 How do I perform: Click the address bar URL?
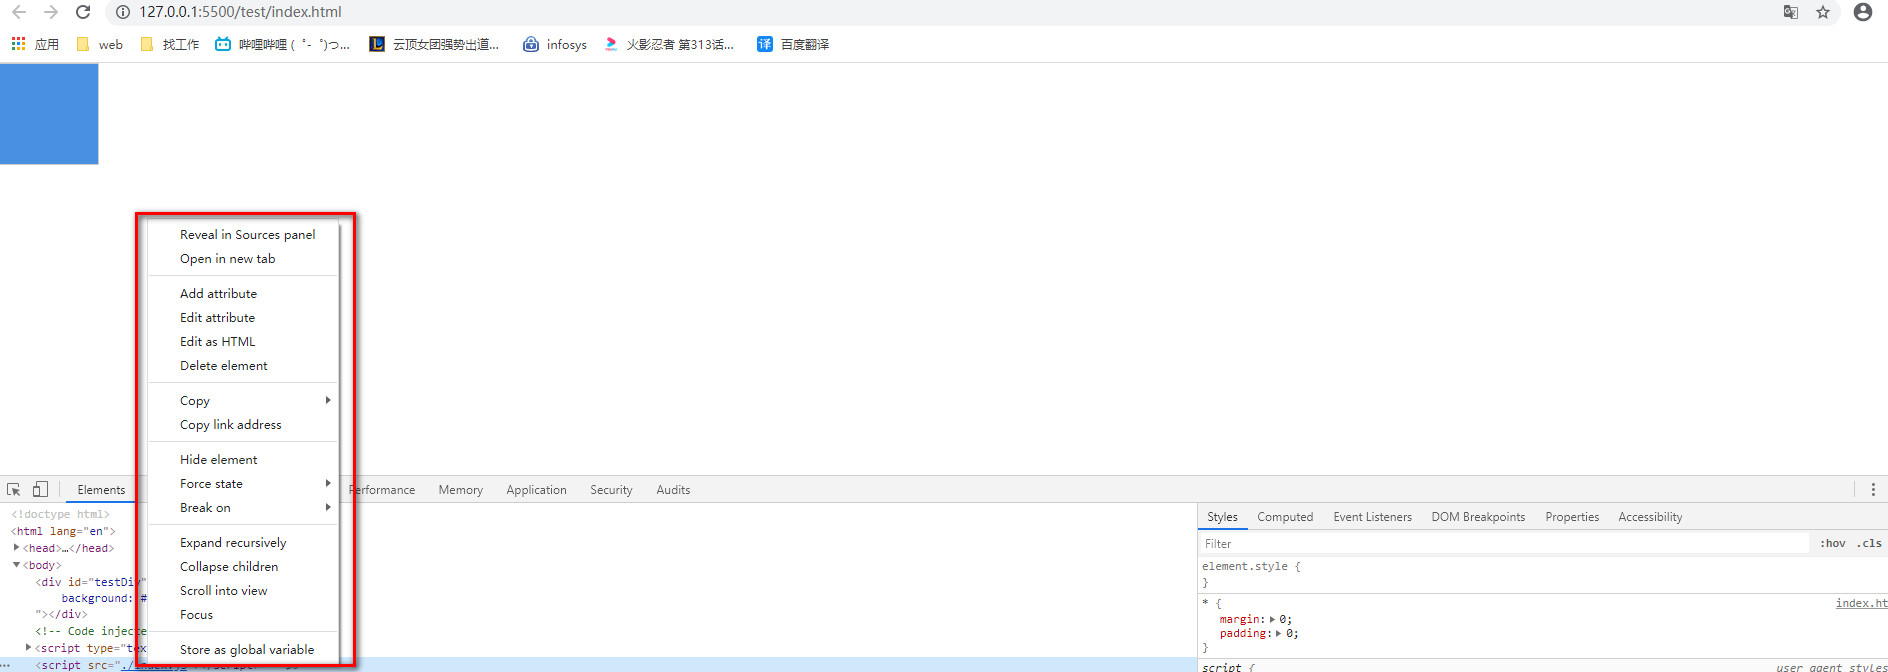tap(240, 12)
